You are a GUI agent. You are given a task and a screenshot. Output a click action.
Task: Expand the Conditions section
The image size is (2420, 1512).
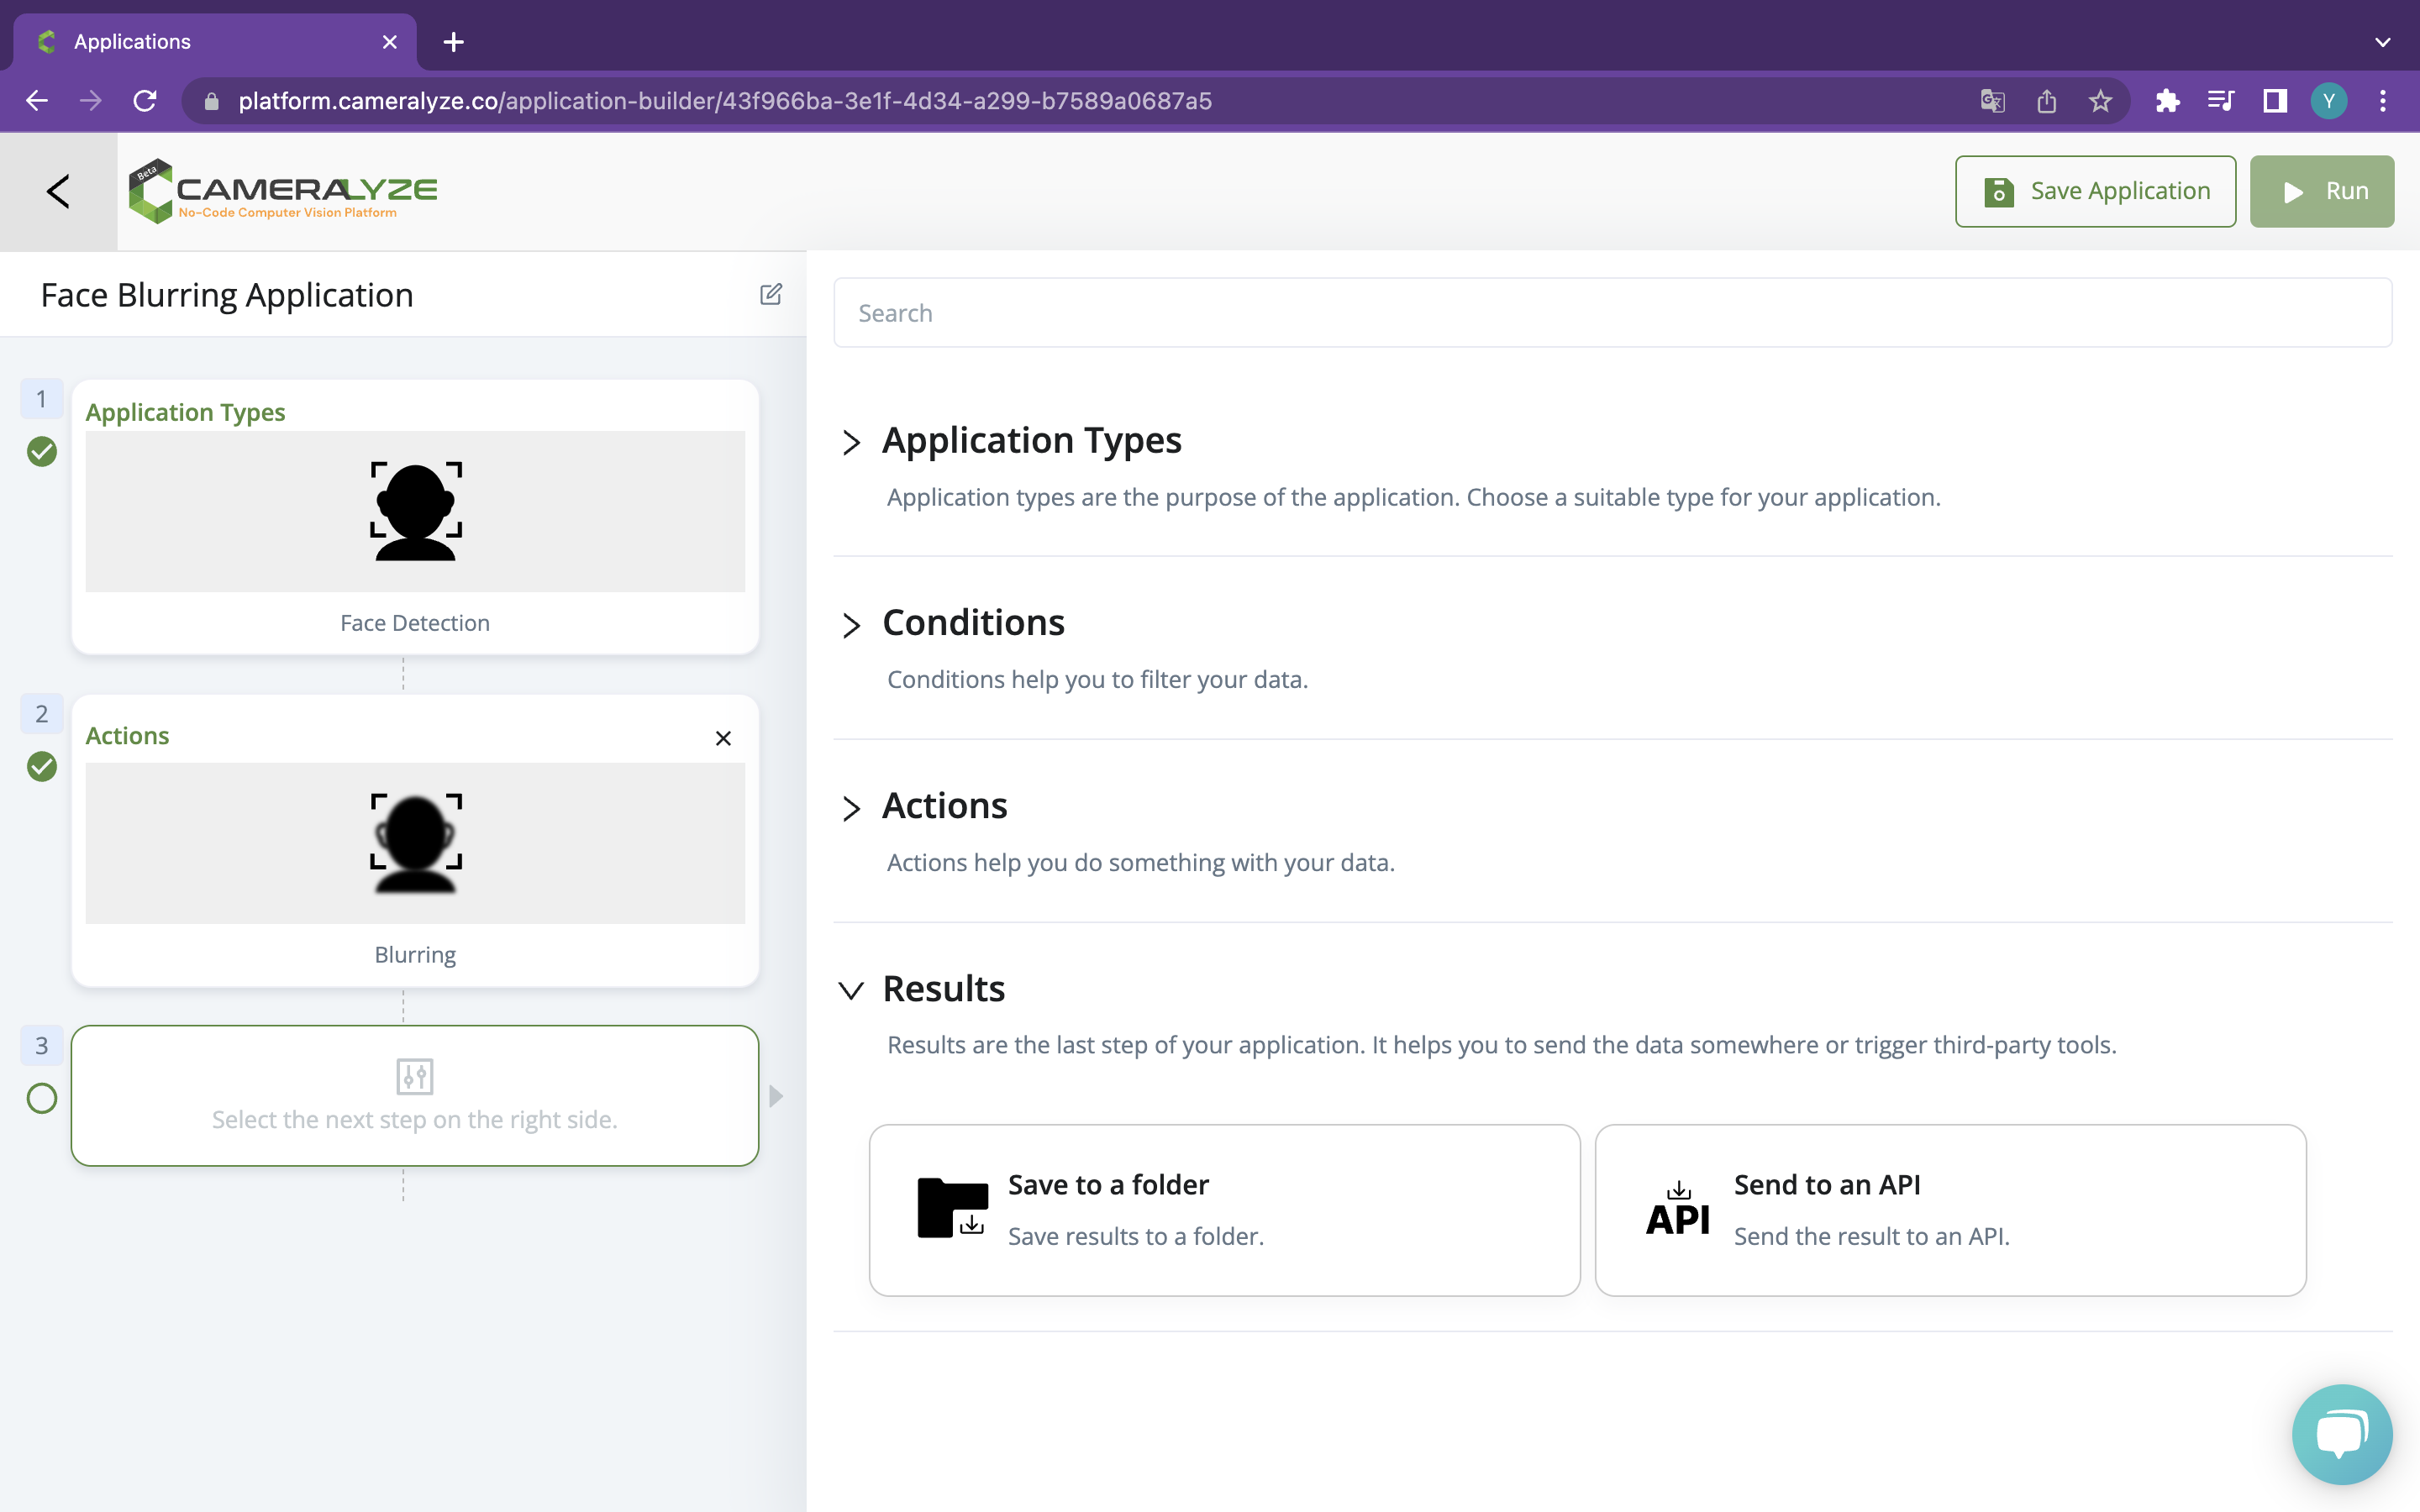851,625
